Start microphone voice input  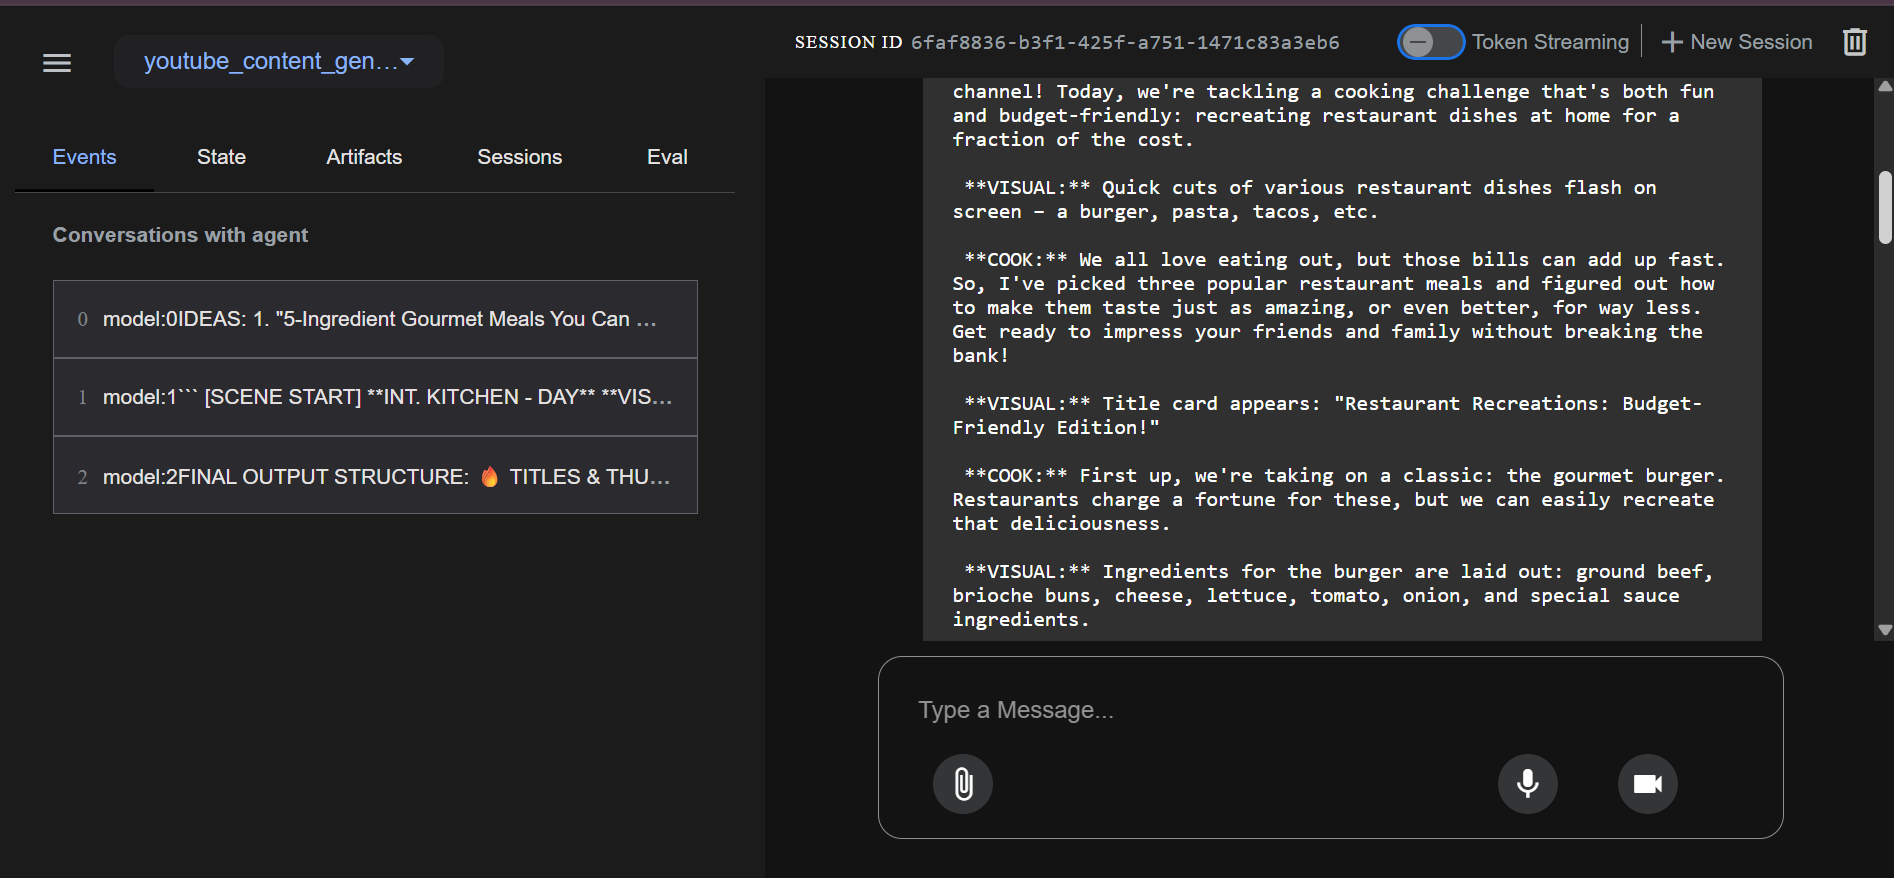(1527, 784)
